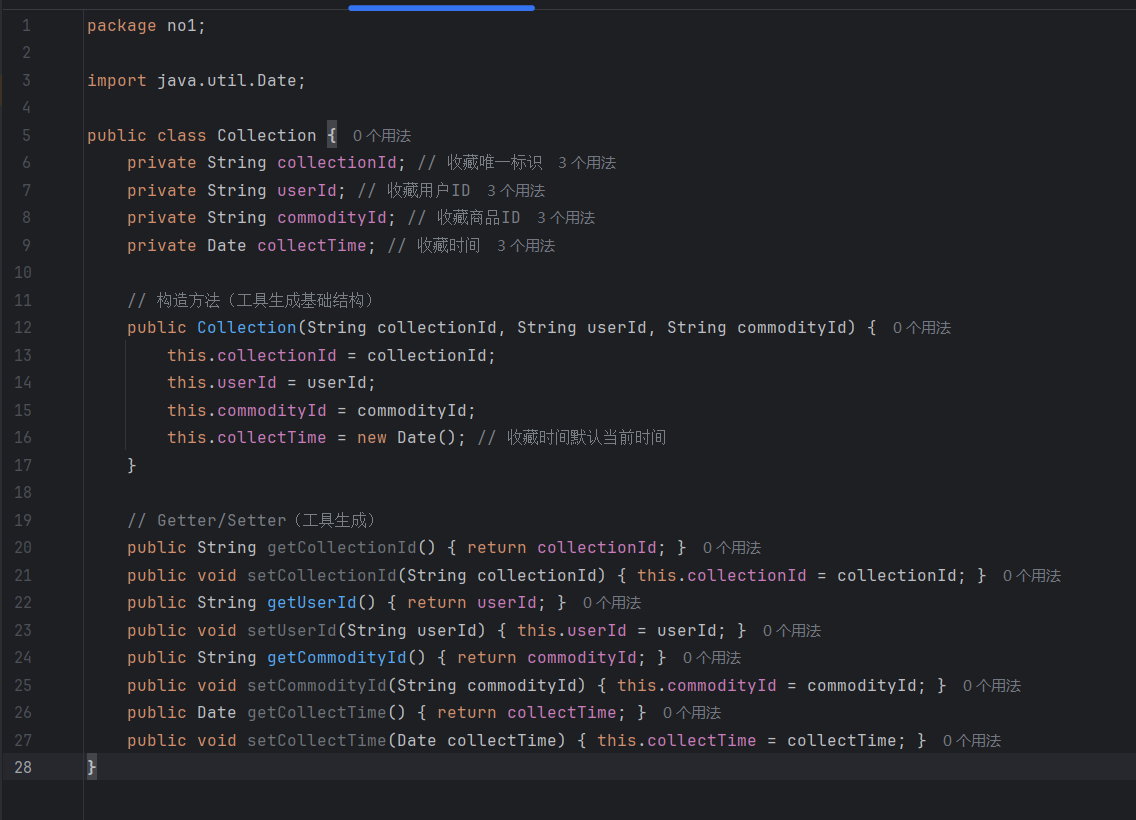Click the blue constructor name 'Collection' on line 12
Viewport: 1136px width, 820px height.
(x=247, y=328)
